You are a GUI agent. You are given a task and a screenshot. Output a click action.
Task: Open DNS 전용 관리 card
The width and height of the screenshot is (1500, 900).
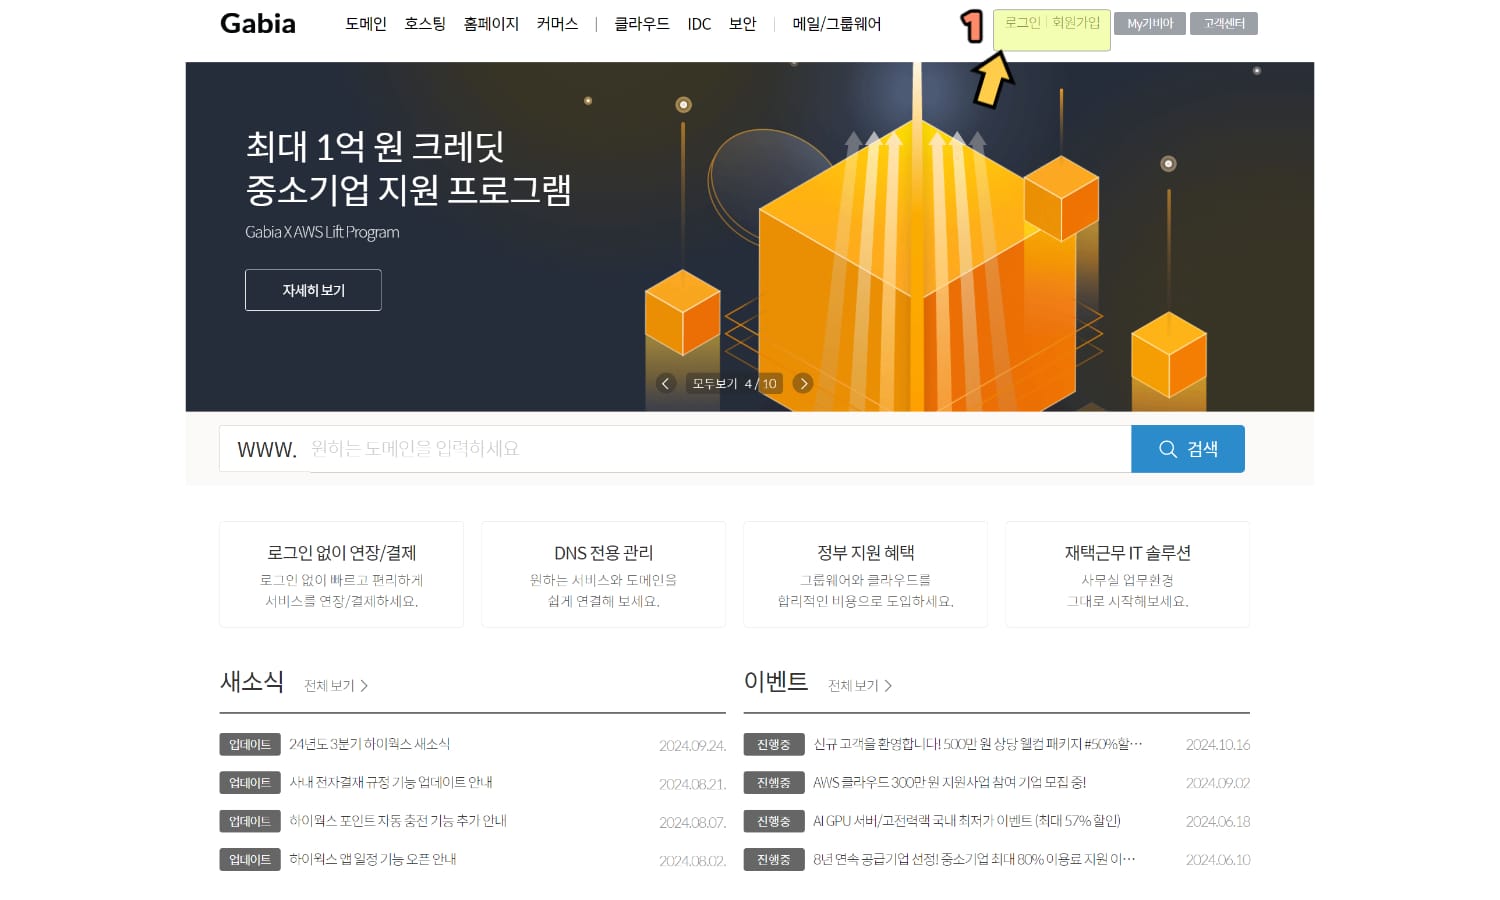click(x=603, y=575)
